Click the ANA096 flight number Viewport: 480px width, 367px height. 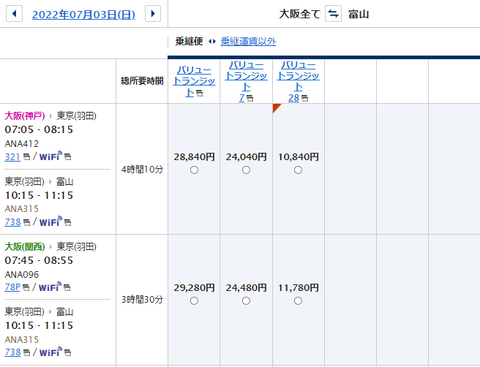coord(22,275)
